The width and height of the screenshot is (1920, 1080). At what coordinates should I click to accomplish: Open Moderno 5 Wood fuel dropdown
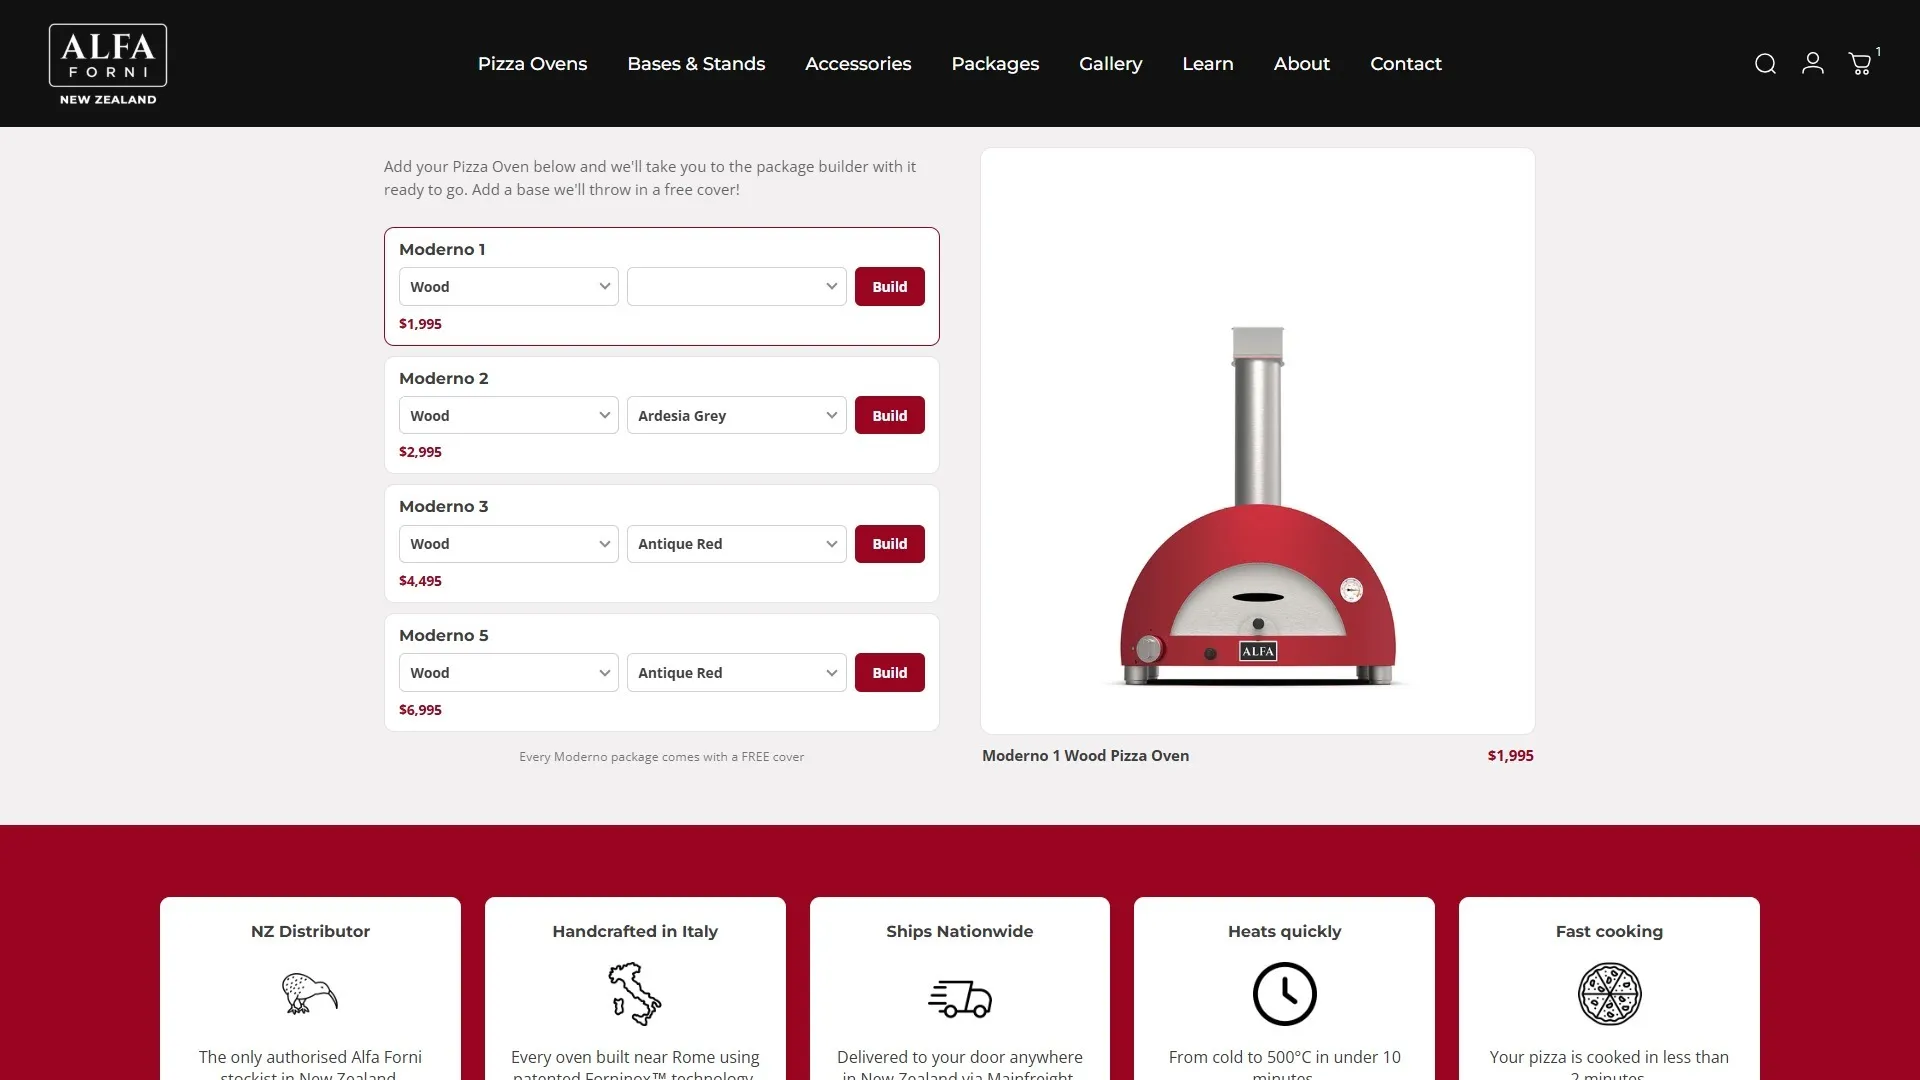click(x=509, y=673)
